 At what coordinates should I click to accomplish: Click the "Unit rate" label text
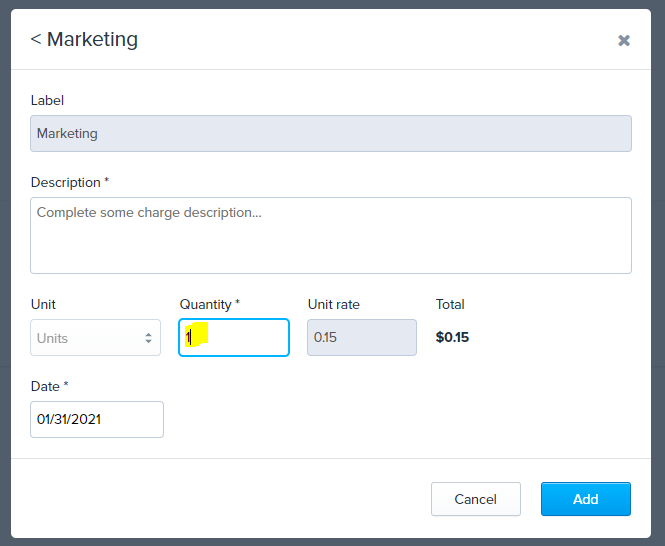[333, 304]
